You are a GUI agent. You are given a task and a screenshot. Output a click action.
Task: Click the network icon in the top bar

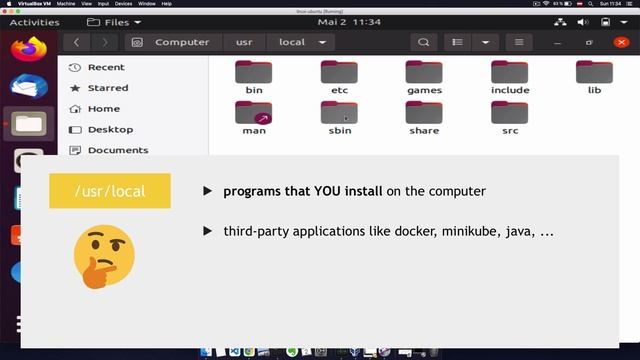click(x=560, y=22)
